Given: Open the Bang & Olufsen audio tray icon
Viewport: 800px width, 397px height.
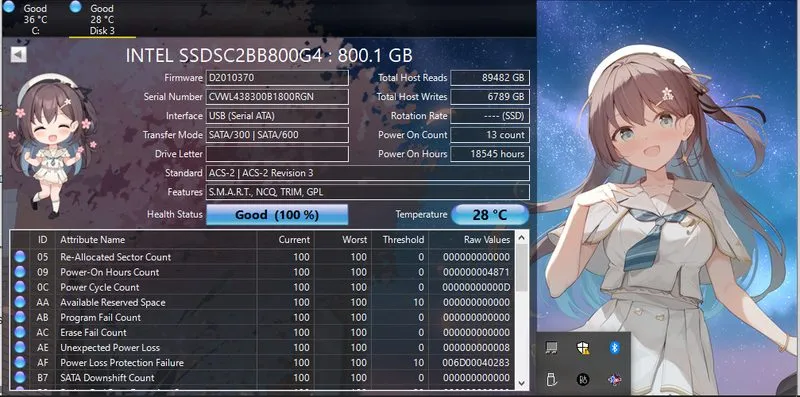Looking at the screenshot, I should 583,379.
